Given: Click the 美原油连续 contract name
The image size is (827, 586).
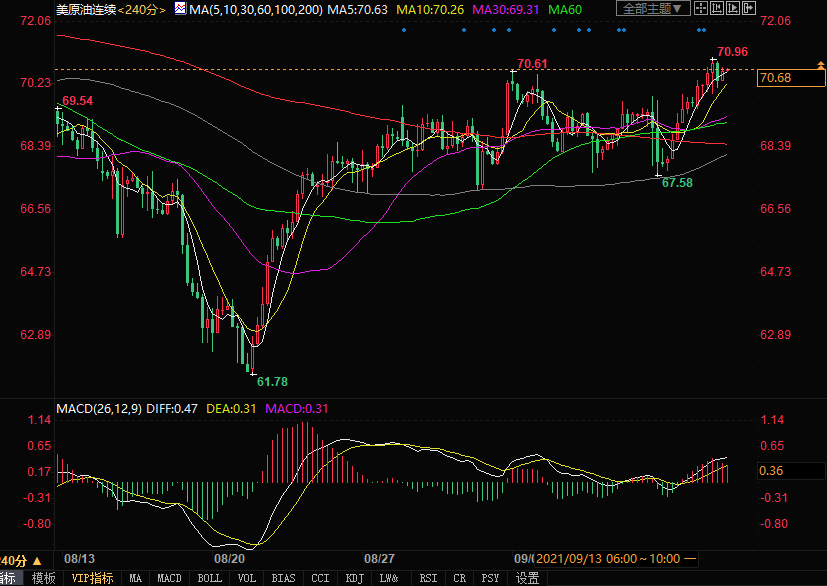Looking at the screenshot, I should [x=86, y=9].
